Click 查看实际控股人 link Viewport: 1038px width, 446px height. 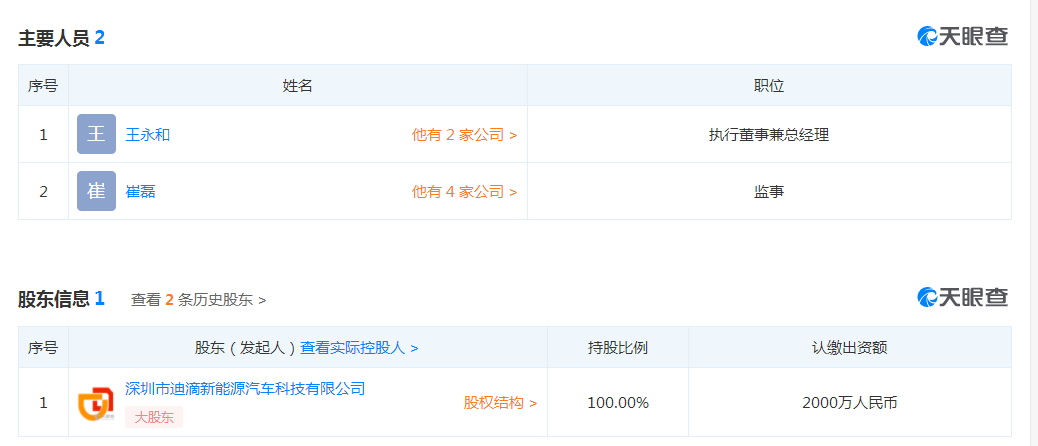coord(359,347)
